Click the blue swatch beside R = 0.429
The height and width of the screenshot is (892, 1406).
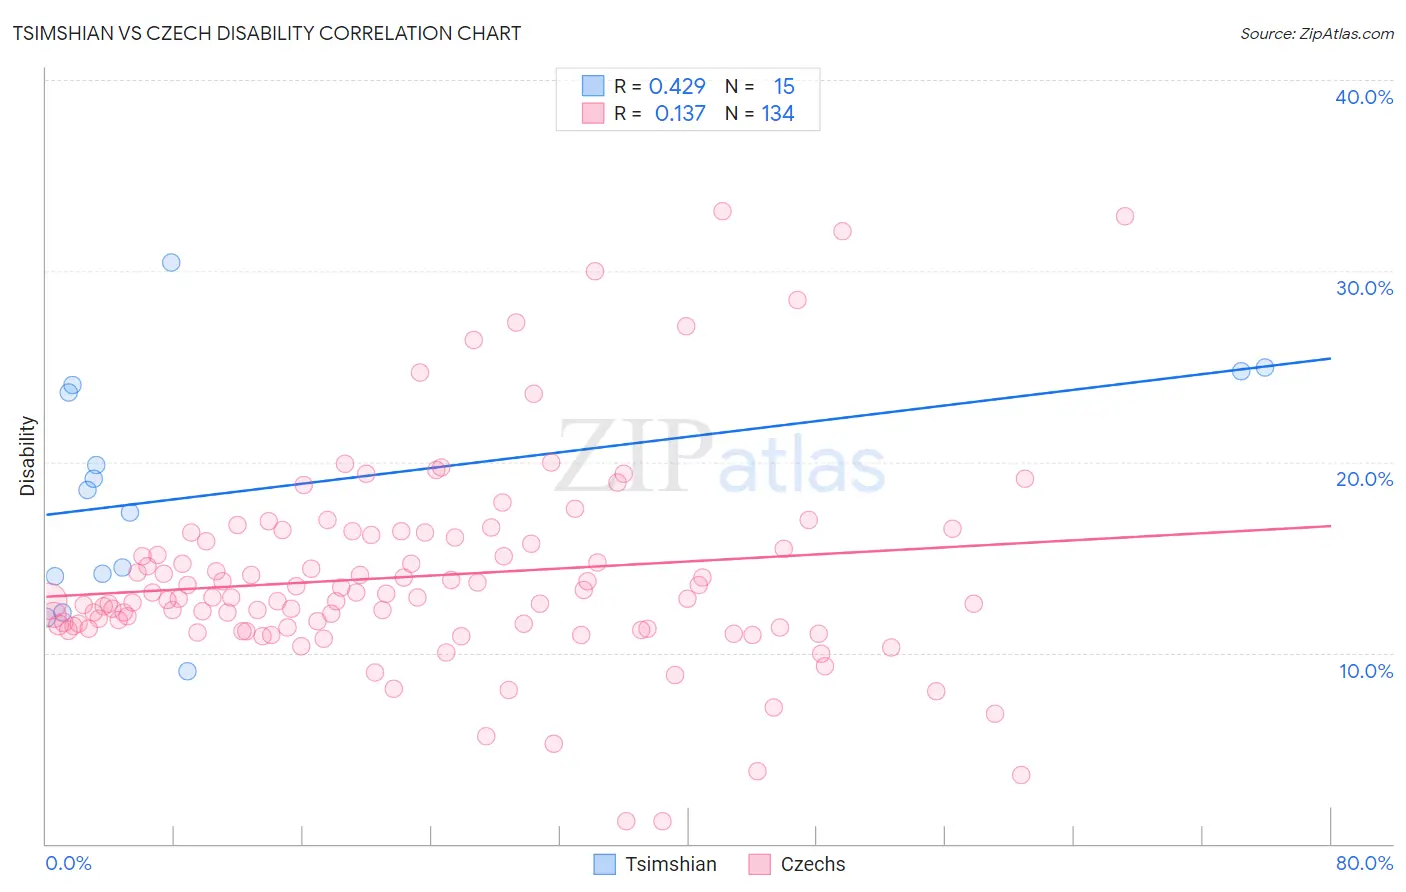(x=593, y=86)
